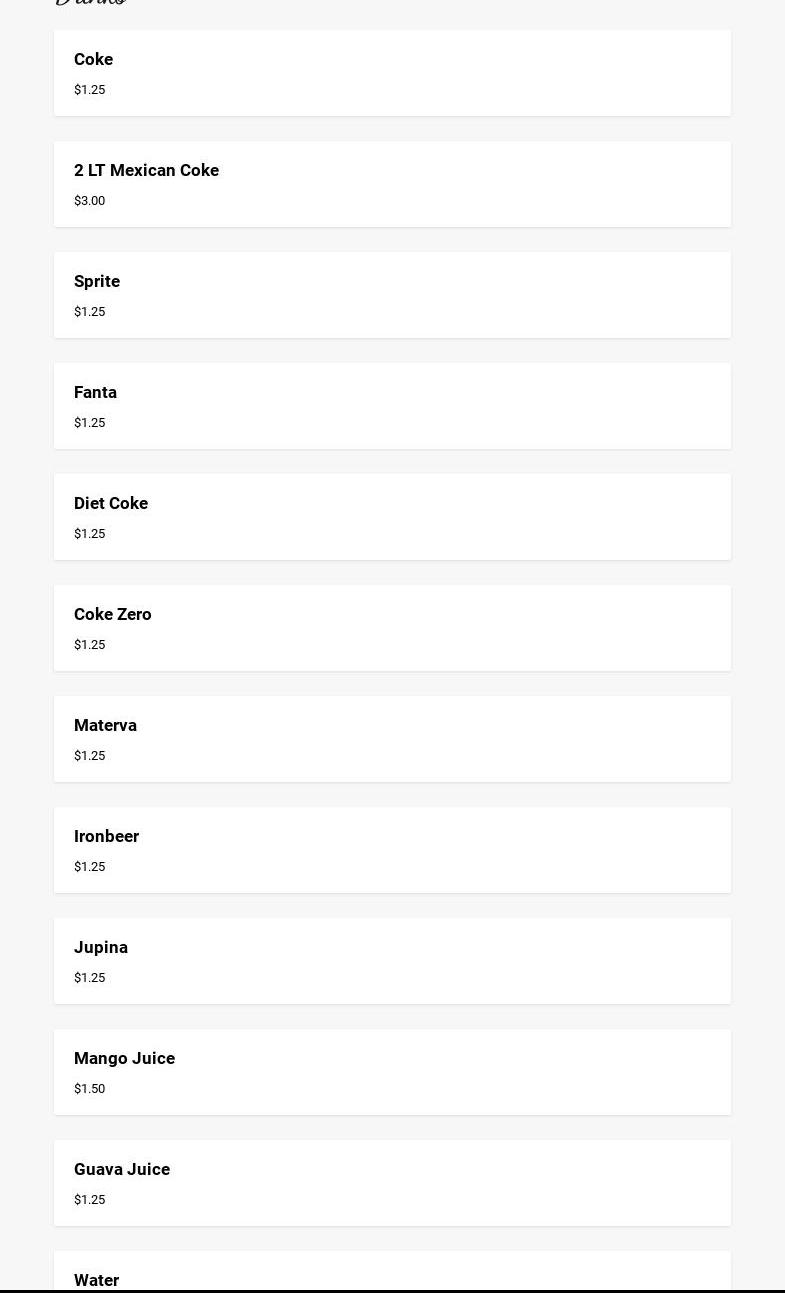The height and width of the screenshot is (1293, 785).
Task: Open the Guava Juice item
Action: [122, 1170]
